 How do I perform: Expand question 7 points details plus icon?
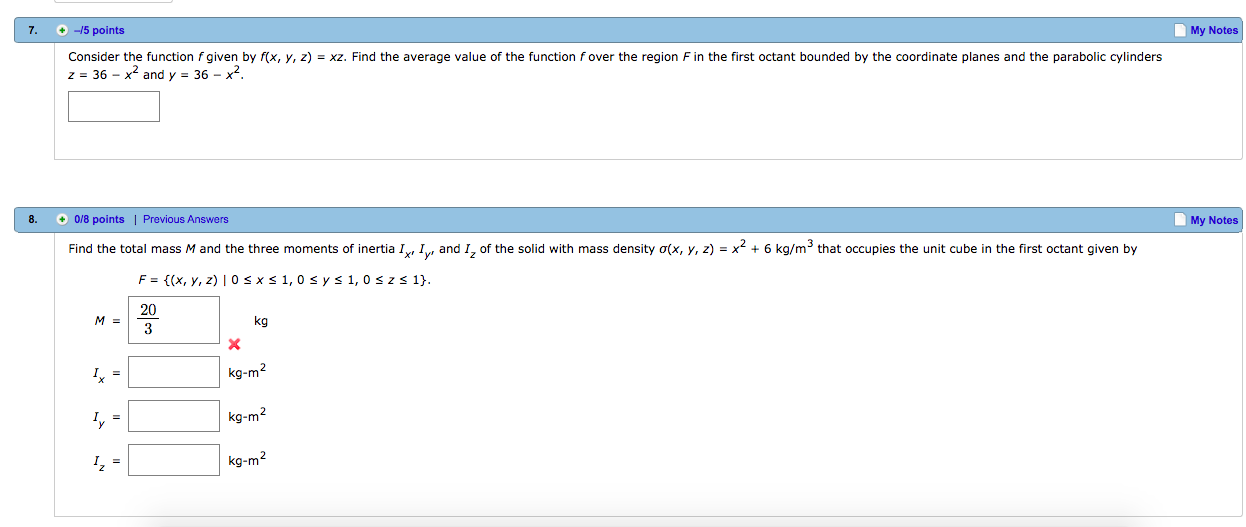63,30
